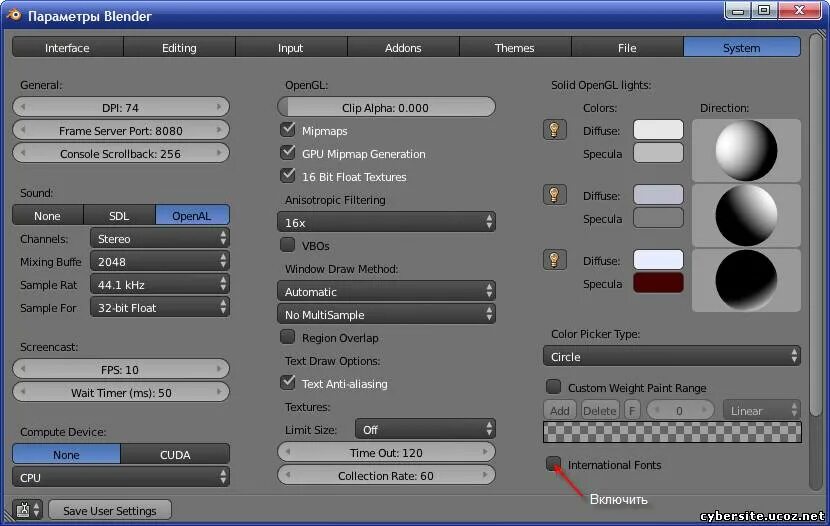Select OpenAL sound device
This screenshot has width=830, height=526.
192,215
